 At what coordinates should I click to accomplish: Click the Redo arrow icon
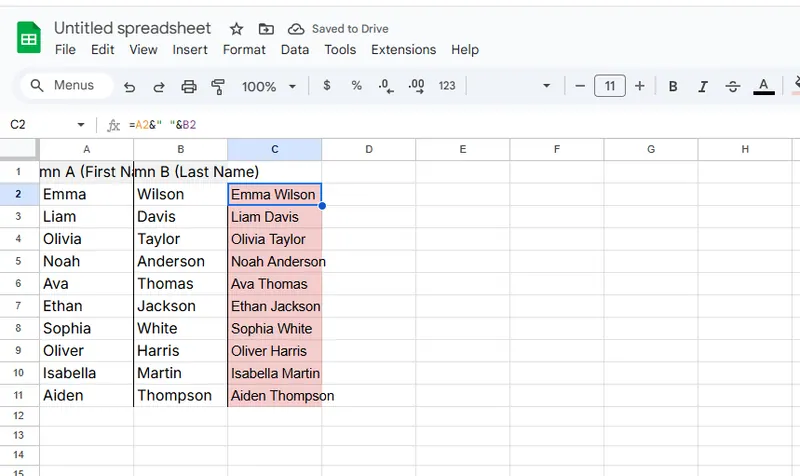point(159,86)
